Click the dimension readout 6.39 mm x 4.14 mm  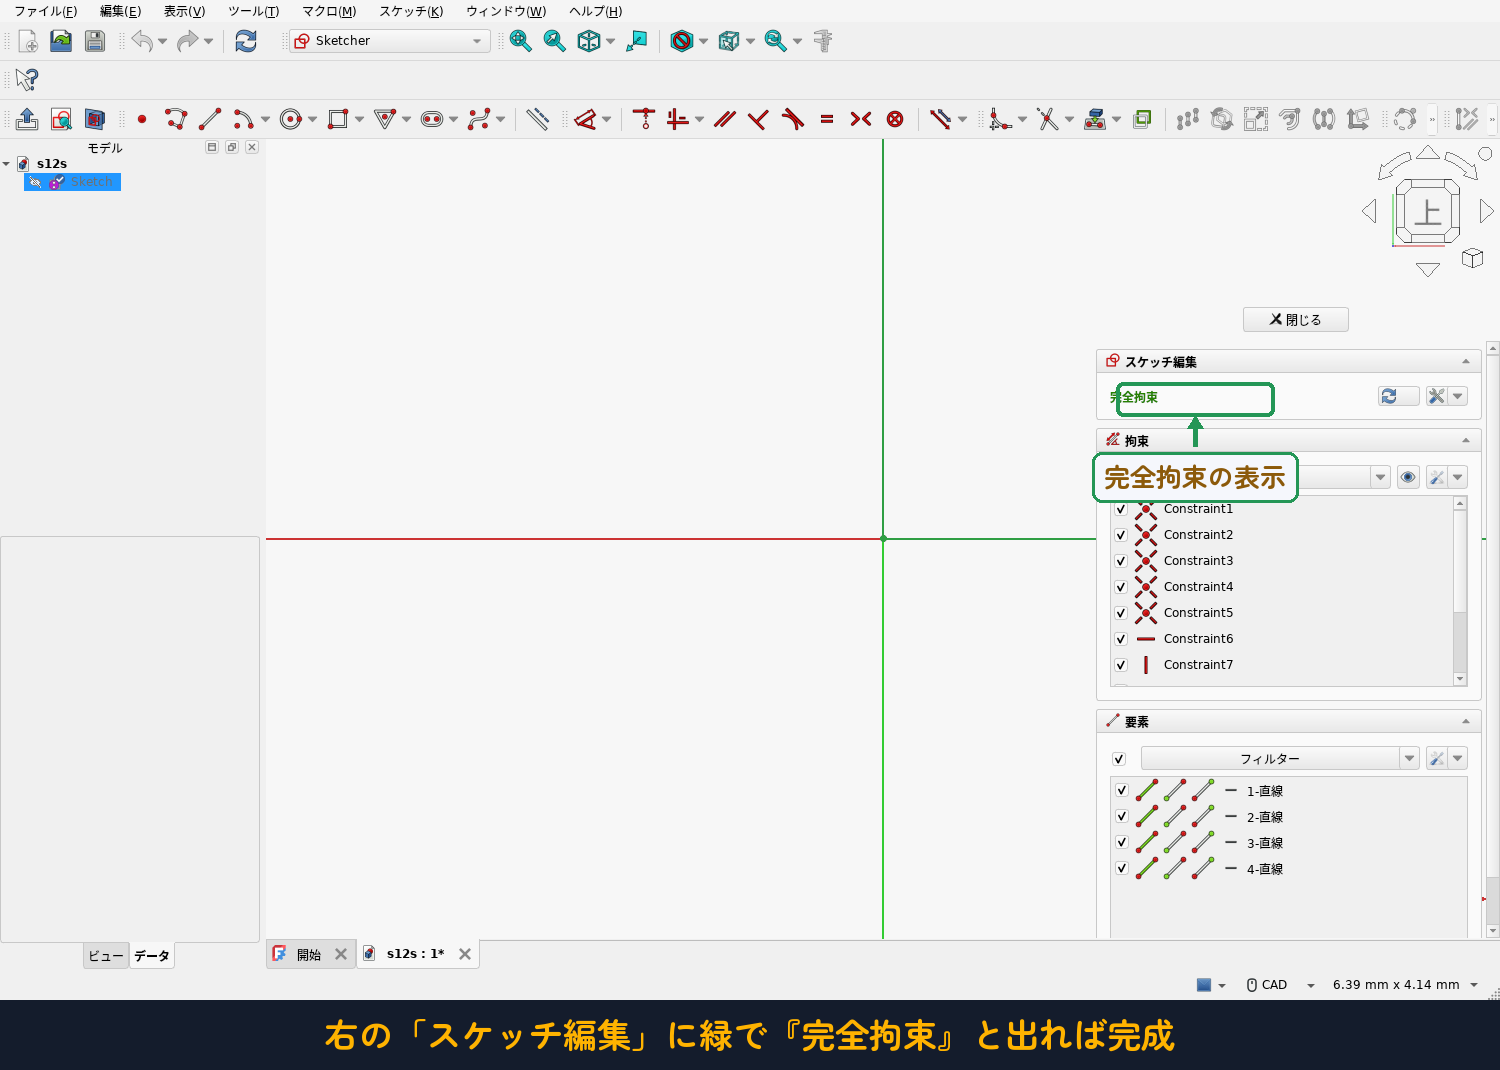tap(1396, 985)
